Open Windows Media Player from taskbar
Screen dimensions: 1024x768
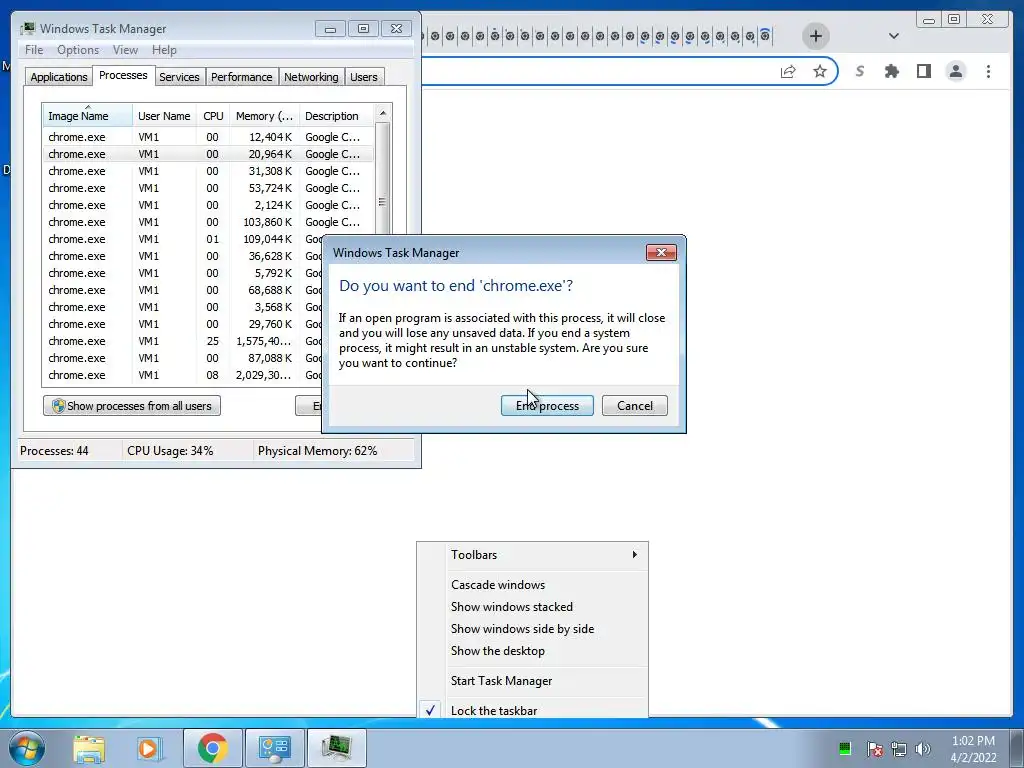pyautogui.click(x=148, y=748)
